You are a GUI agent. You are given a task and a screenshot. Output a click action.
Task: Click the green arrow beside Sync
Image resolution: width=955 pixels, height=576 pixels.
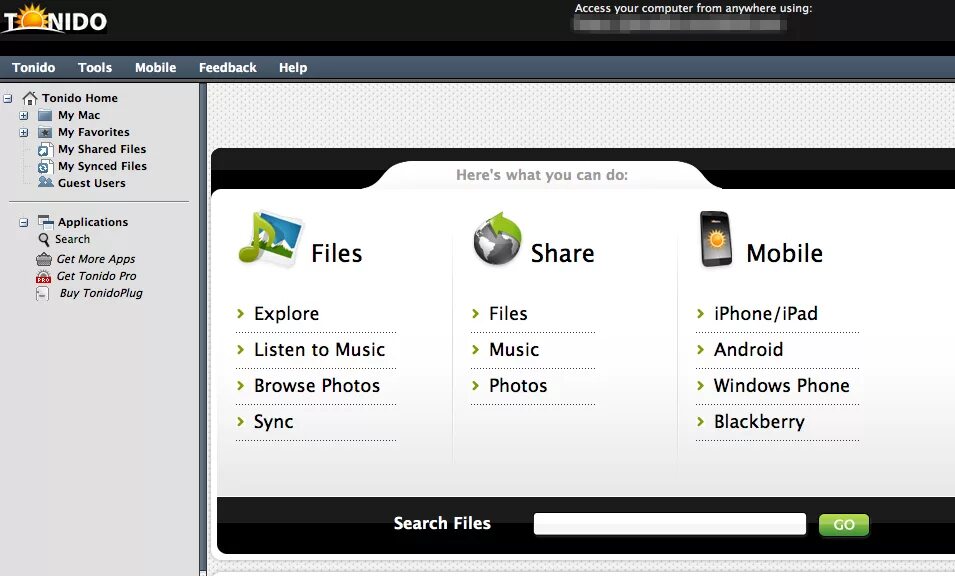coord(241,421)
